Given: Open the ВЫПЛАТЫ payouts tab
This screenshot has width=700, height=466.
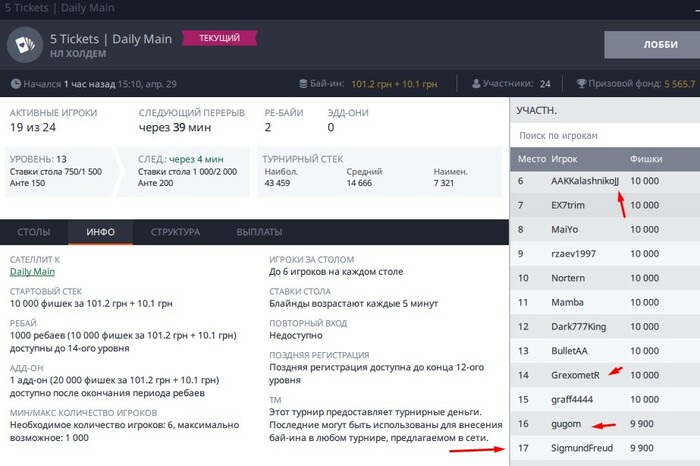Looking at the screenshot, I should [259, 232].
